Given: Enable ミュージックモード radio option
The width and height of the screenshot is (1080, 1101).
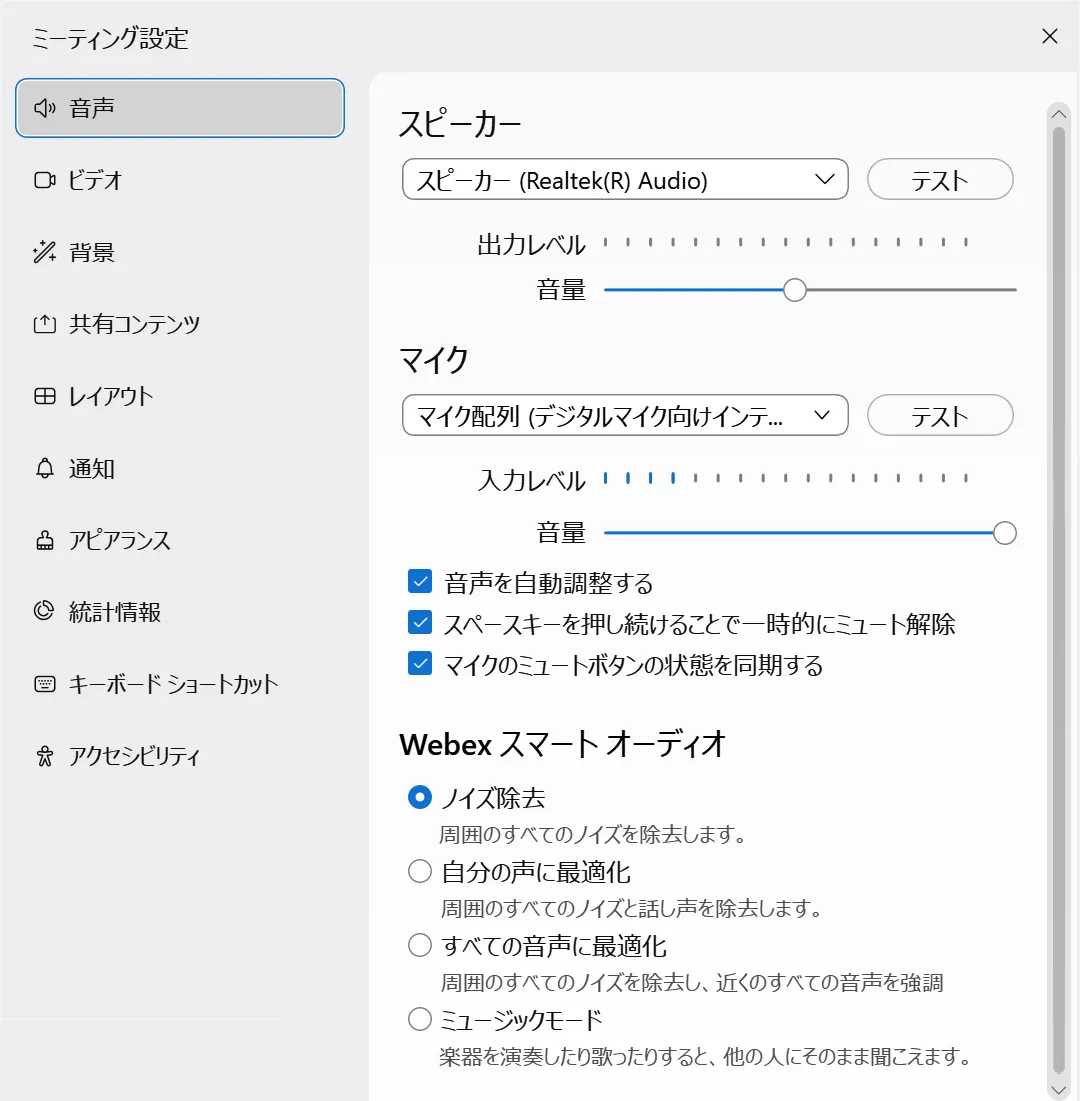Looking at the screenshot, I should click(420, 1020).
